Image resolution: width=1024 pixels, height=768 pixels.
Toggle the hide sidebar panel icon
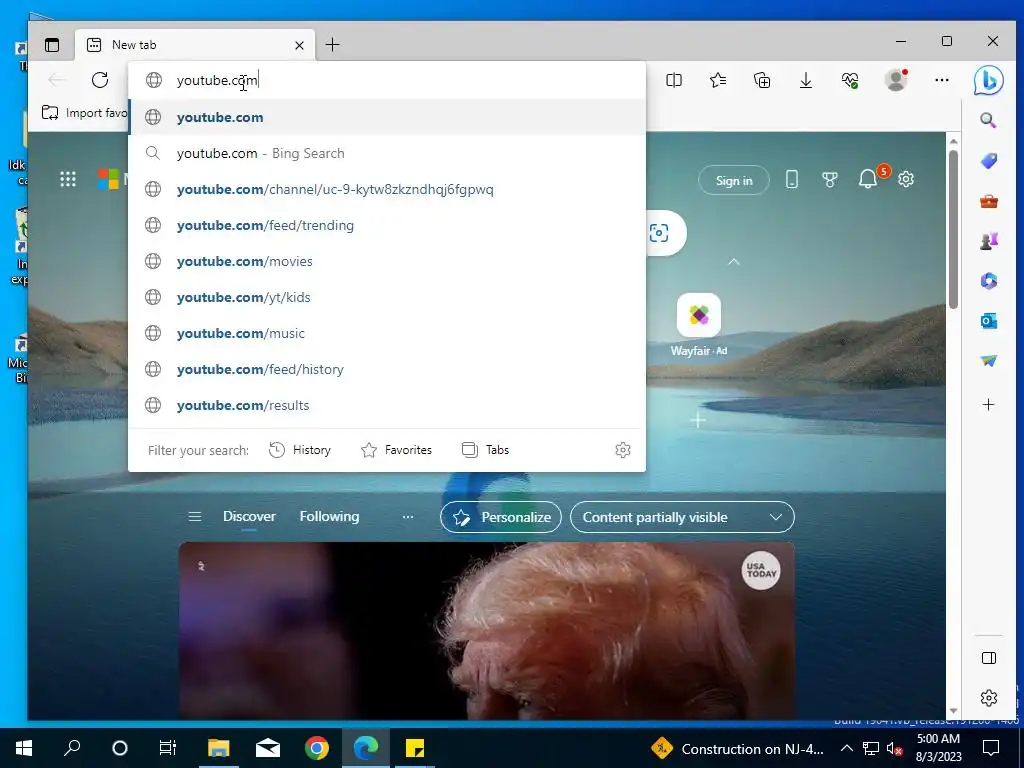coord(989,658)
